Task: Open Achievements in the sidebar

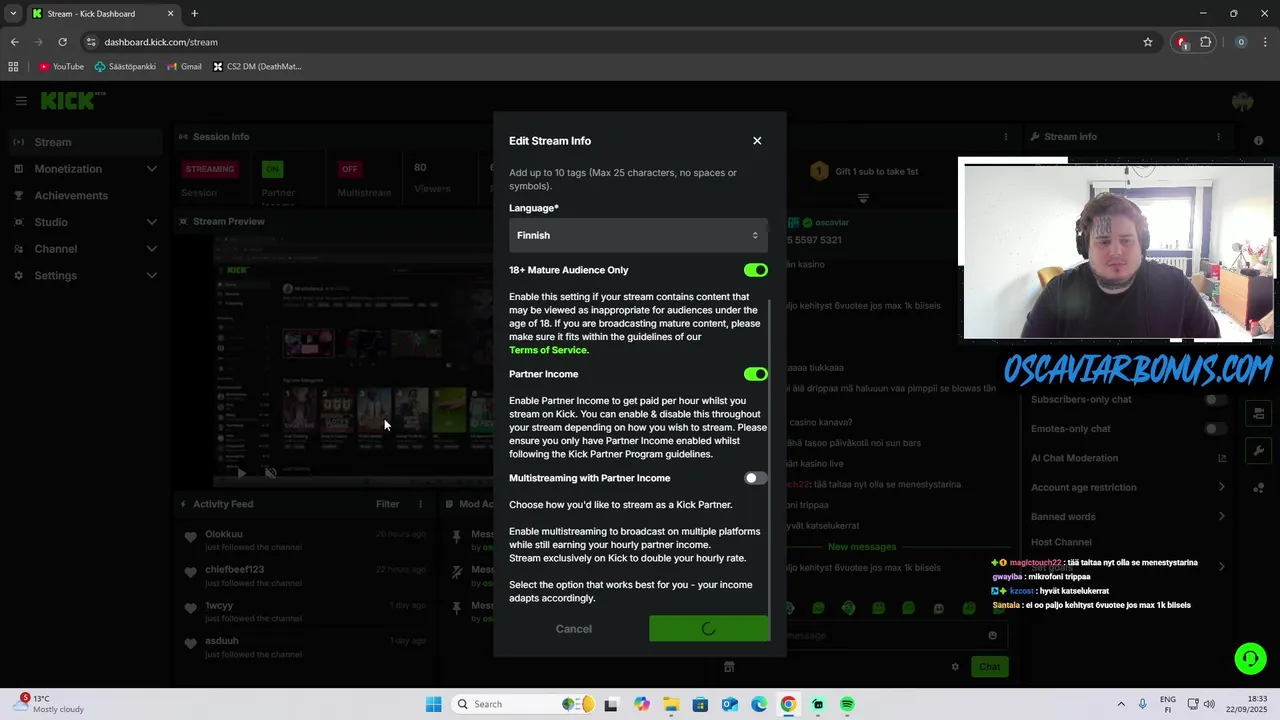Action: coord(85,196)
